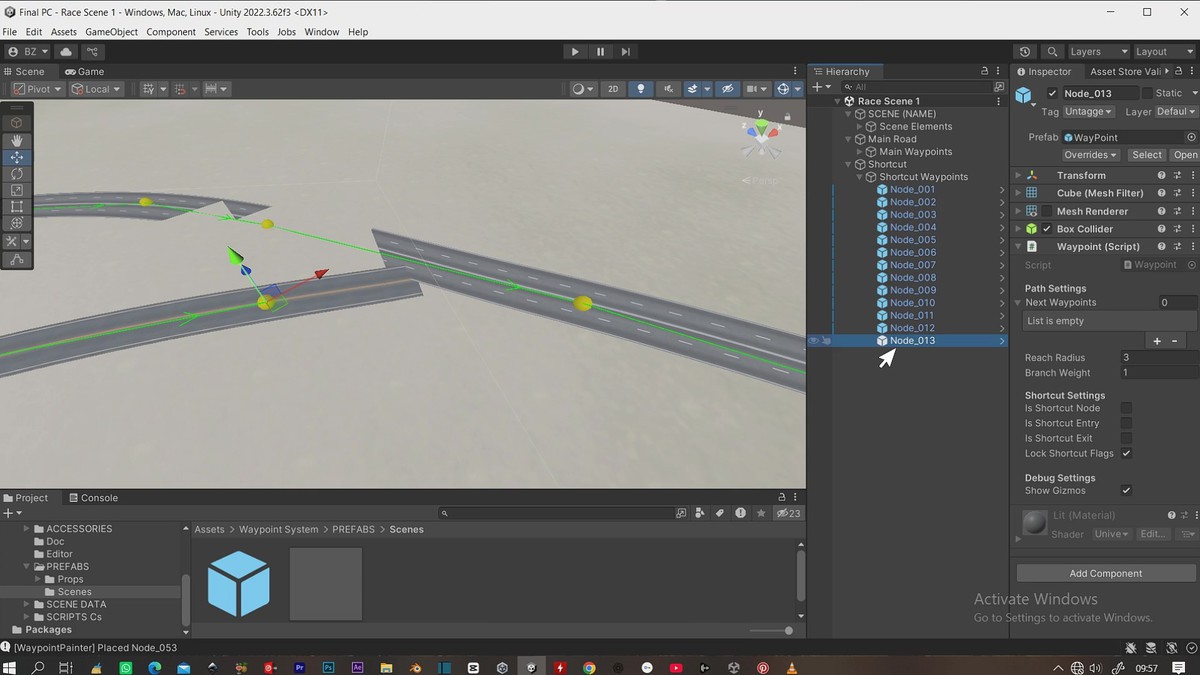The width and height of the screenshot is (1200, 675).
Task: Toggle Node_013 active checkbox in Inspector
Action: tap(1052, 93)
